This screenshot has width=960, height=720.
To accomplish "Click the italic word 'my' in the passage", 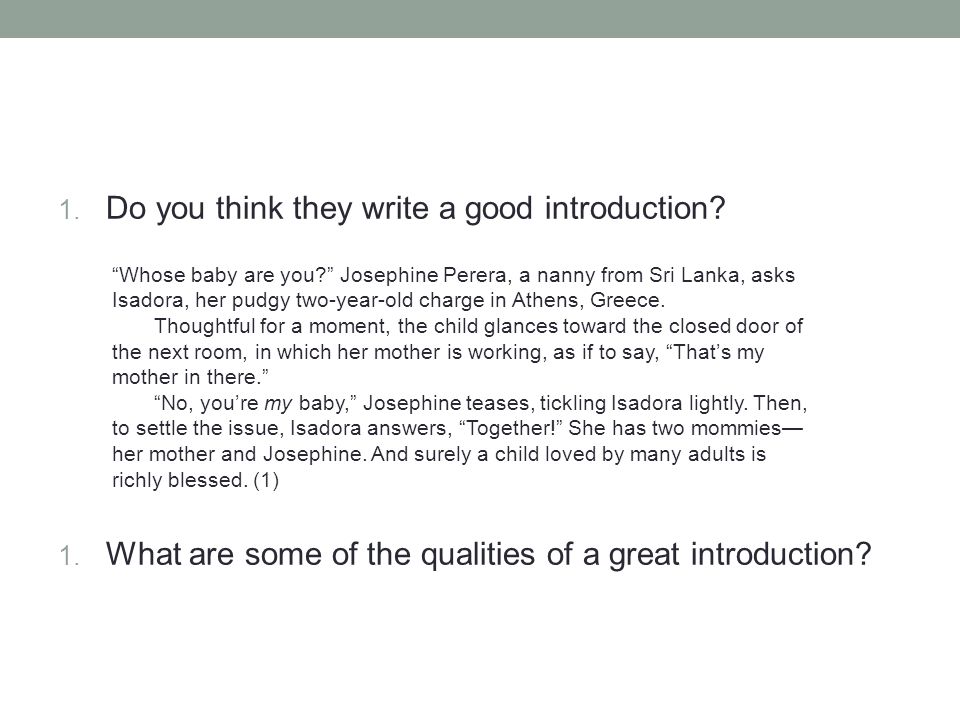I will pyautogui.click(x=278, y=404).
